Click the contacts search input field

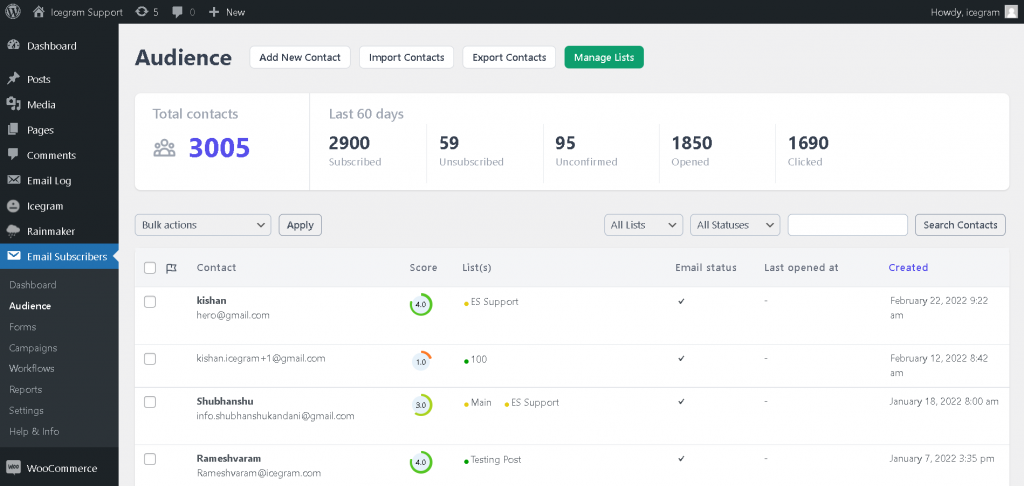pos(848,225)
